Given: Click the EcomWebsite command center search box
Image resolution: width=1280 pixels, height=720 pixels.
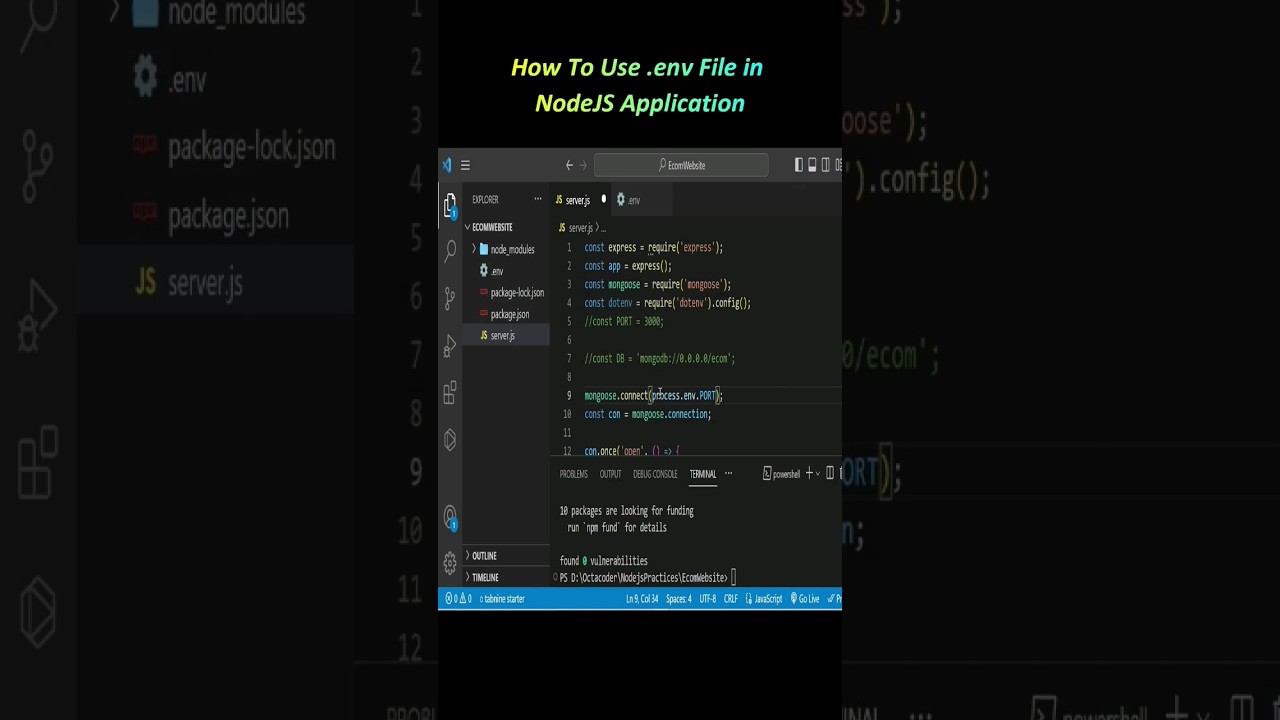Looking at the screenshot, I should 681,165.
